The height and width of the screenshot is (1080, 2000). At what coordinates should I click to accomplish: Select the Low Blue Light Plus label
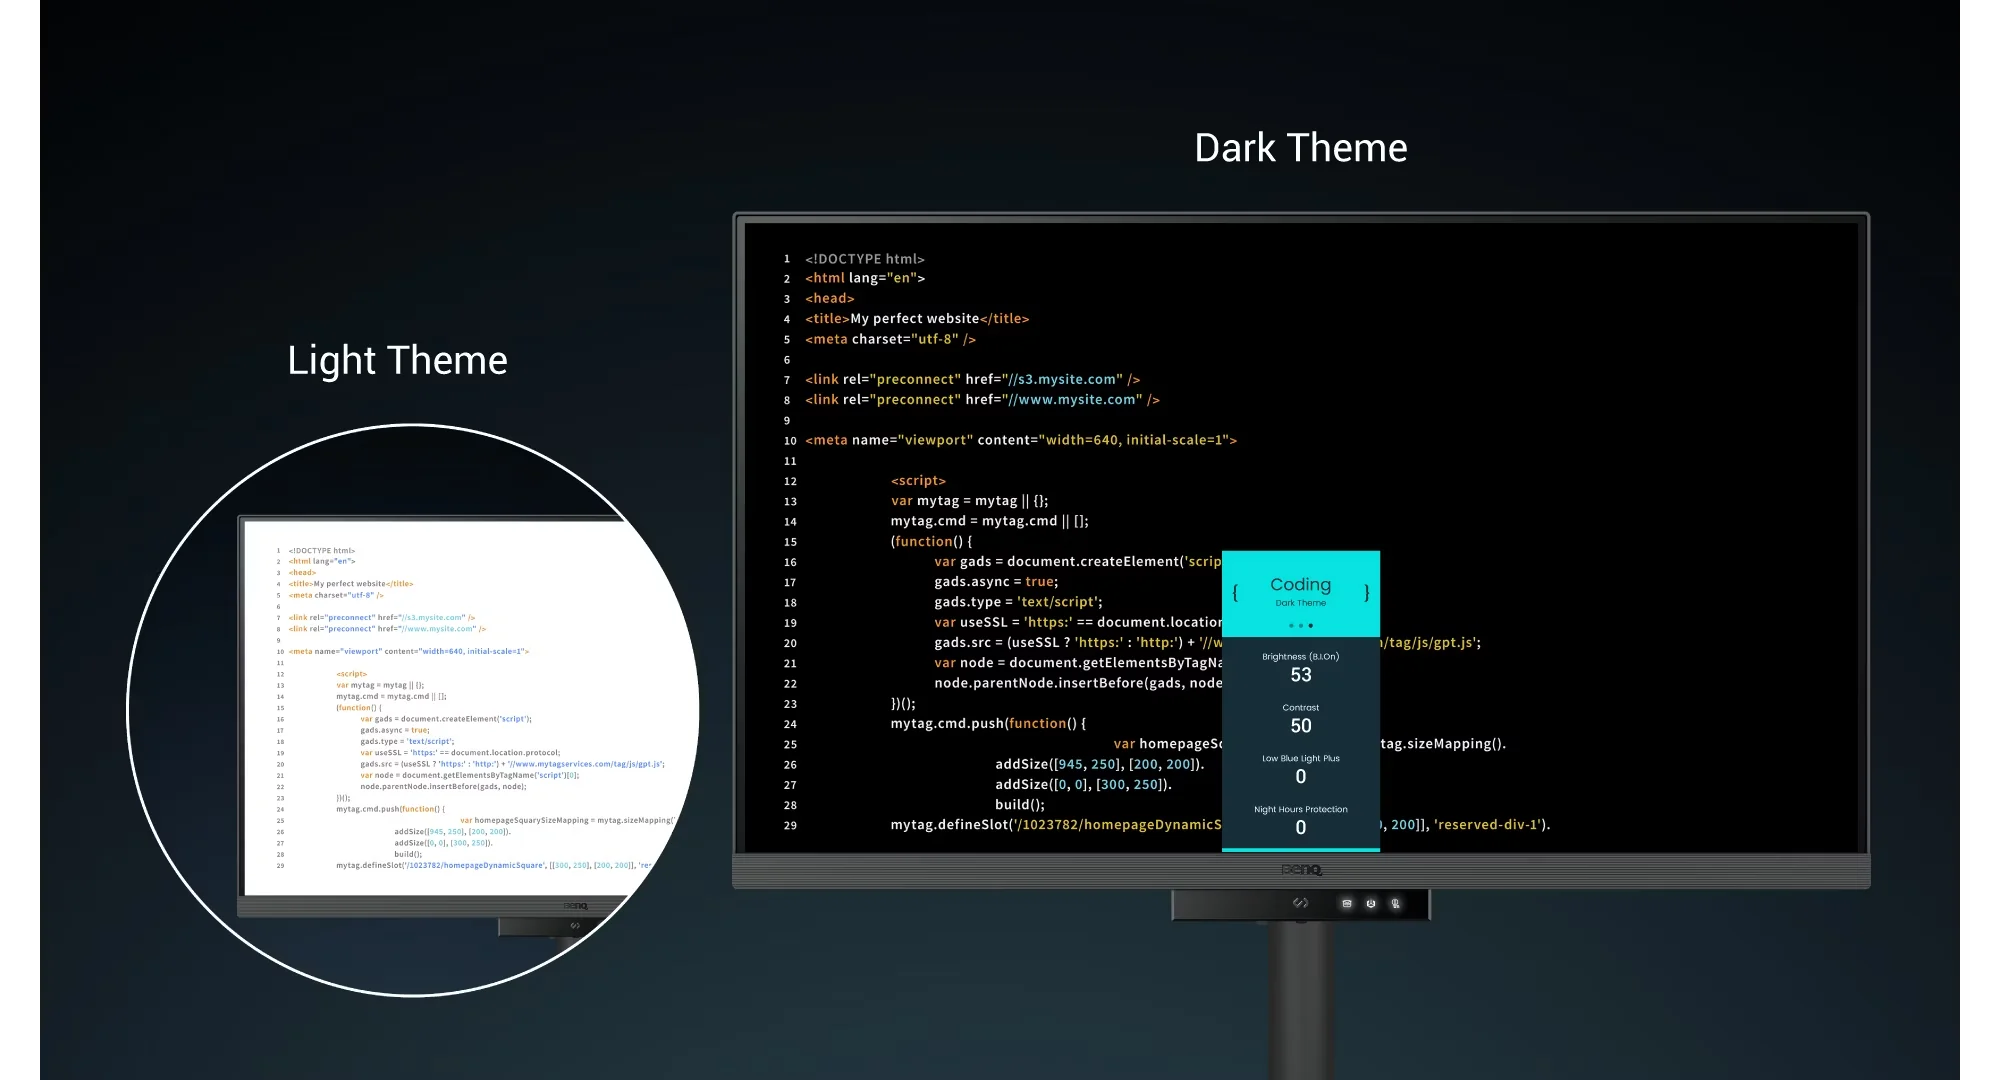[x=1301, y=759]
